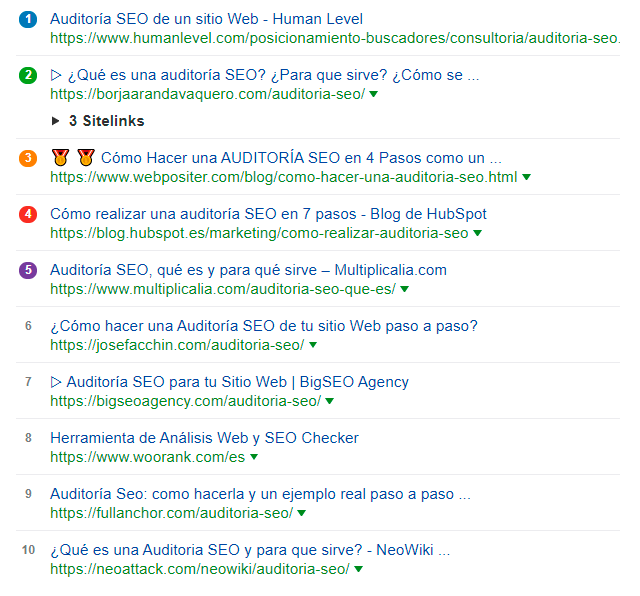Viewport: 640px width, 596px height.
Task: Click the neoattack.com/neowiki URL
Action: click(x=200, y=569)
